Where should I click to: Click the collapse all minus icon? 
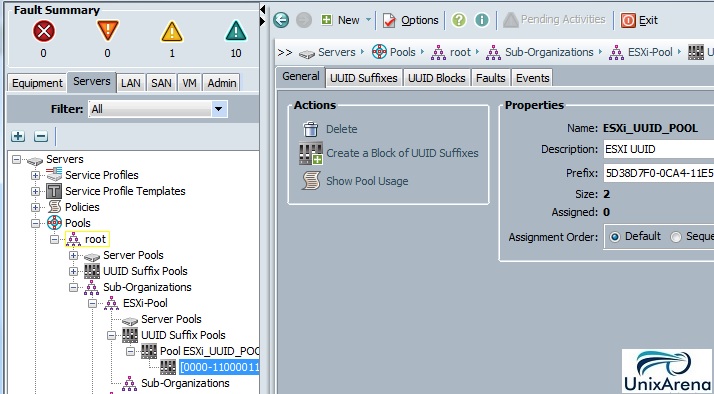[41, 136]
